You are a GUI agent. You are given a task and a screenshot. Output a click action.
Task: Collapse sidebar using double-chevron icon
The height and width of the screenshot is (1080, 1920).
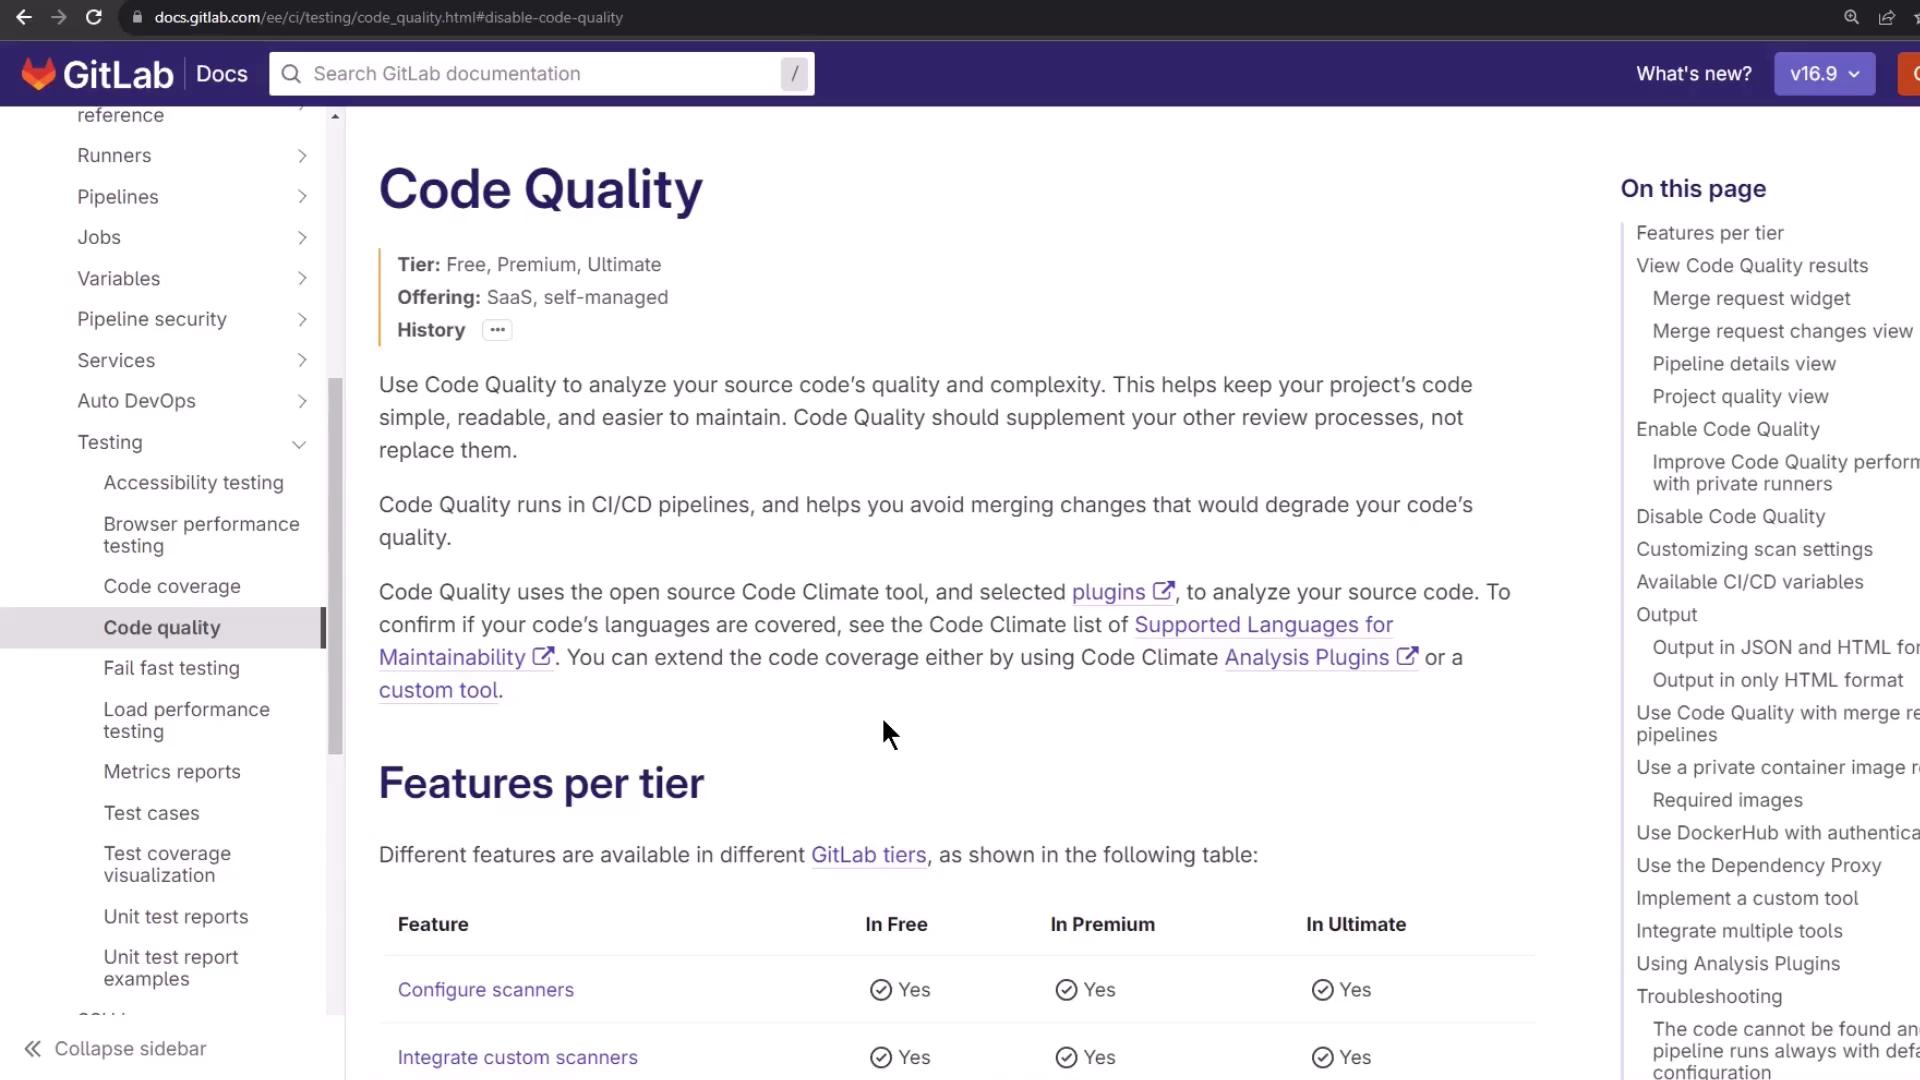tap(33, 1048)
